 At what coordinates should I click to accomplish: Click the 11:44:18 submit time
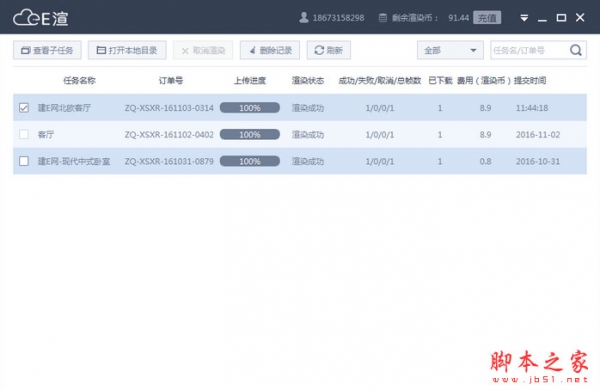[532, 108]
